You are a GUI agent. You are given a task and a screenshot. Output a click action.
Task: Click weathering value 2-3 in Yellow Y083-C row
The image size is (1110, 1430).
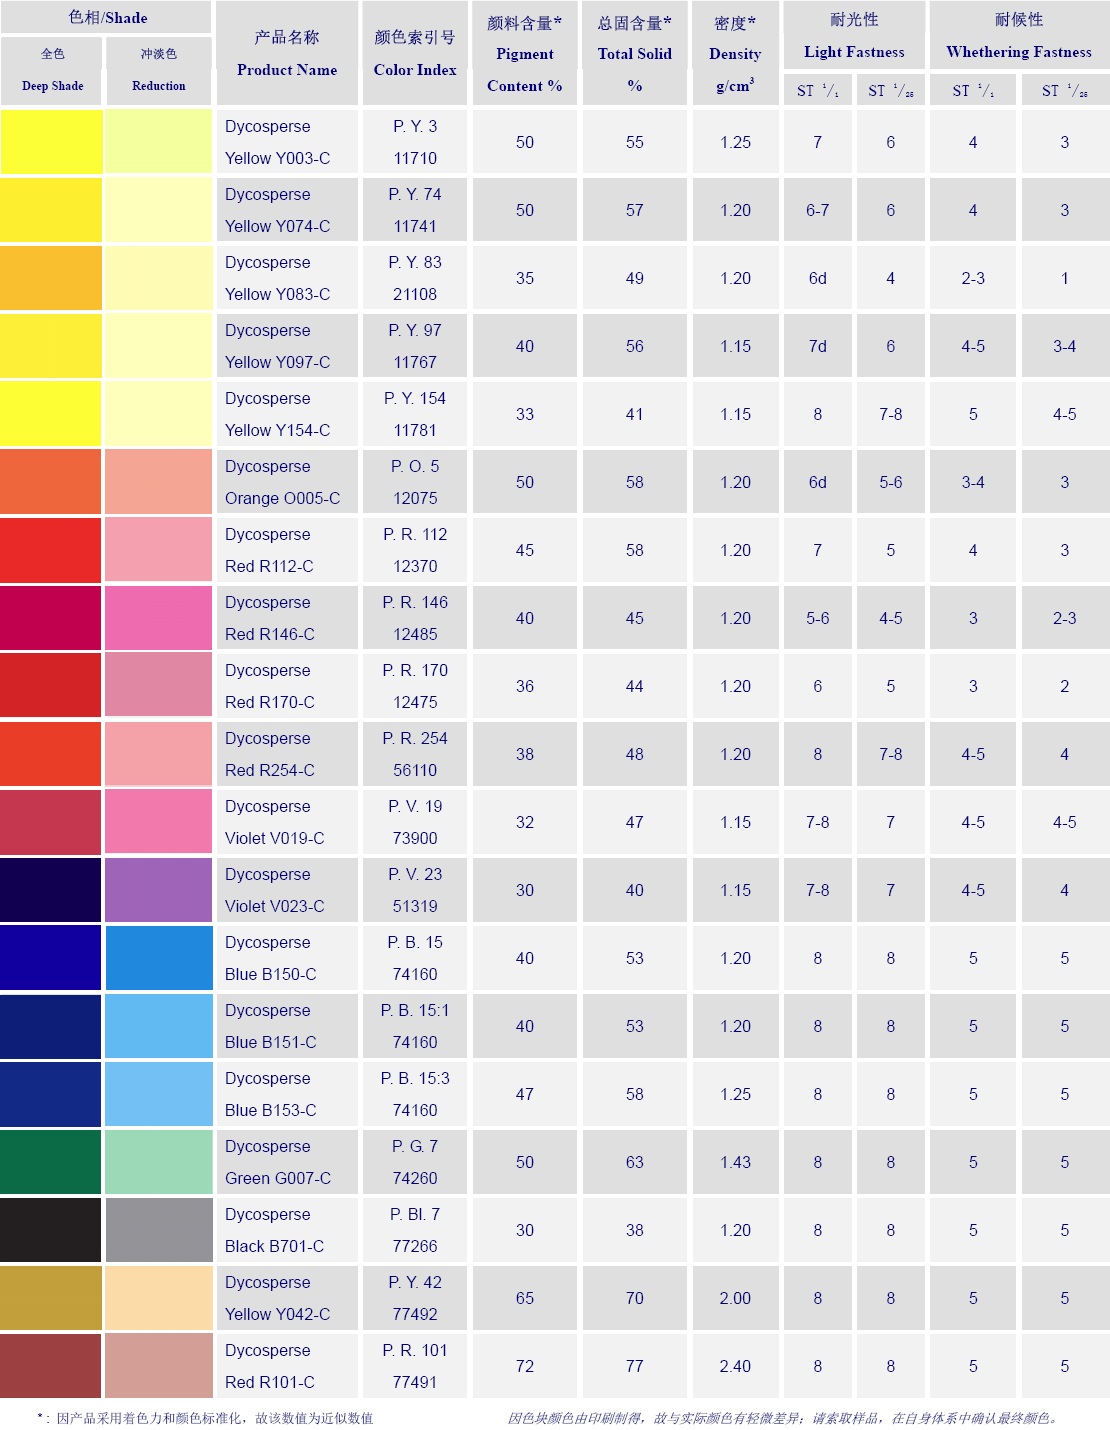(x=973, y=278)
